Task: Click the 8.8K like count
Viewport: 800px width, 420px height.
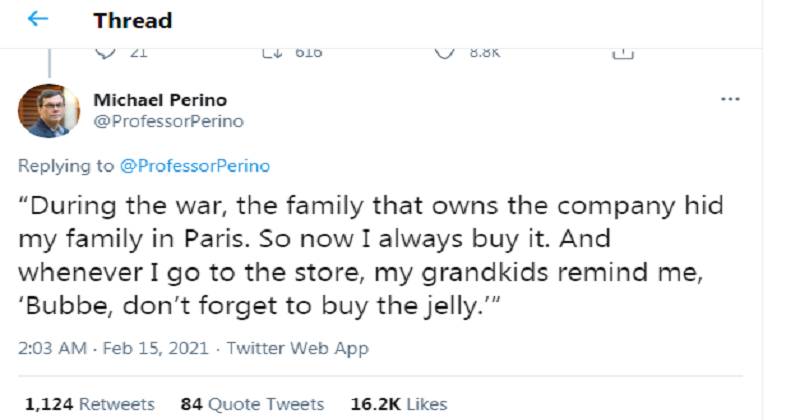Action: 485,53
